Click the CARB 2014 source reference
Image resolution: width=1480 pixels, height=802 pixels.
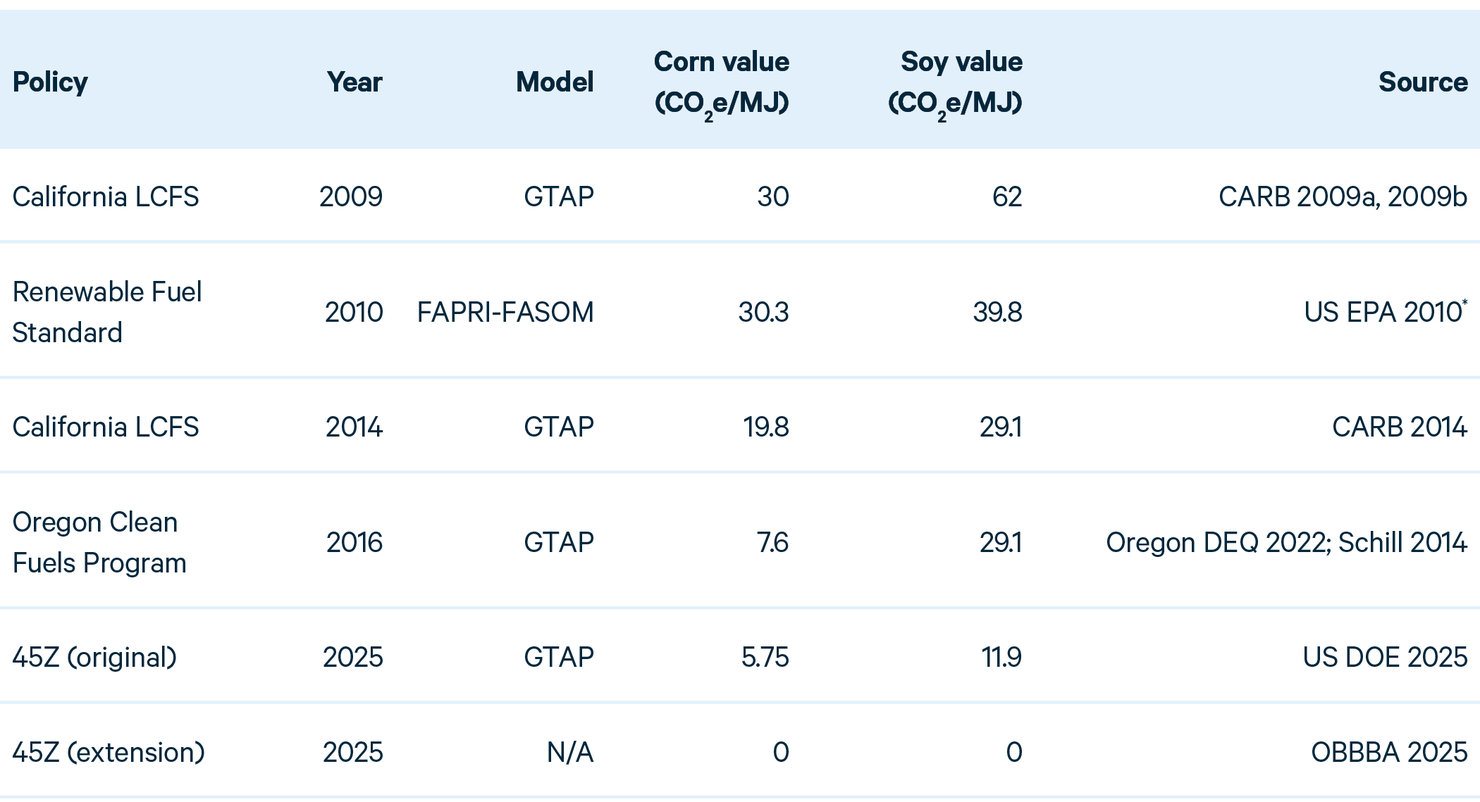click(x=1399, y=427)
